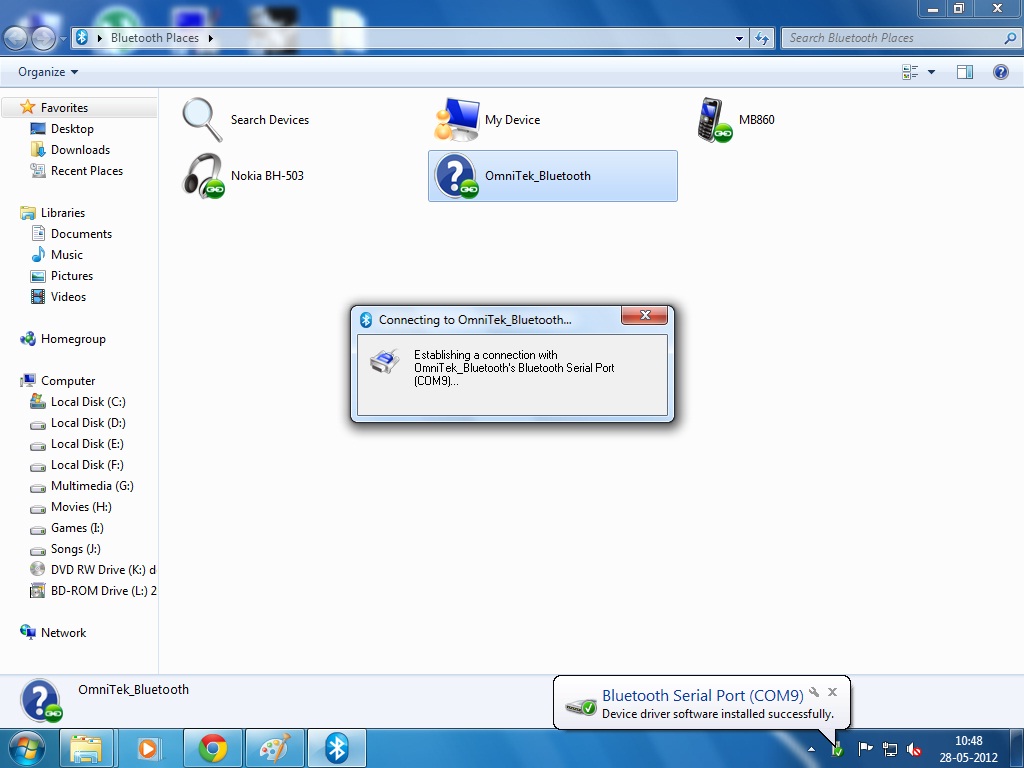Select Libraries in the navigation pane
This screenshot has width=1024, height=768.
(x=63, y=213)
